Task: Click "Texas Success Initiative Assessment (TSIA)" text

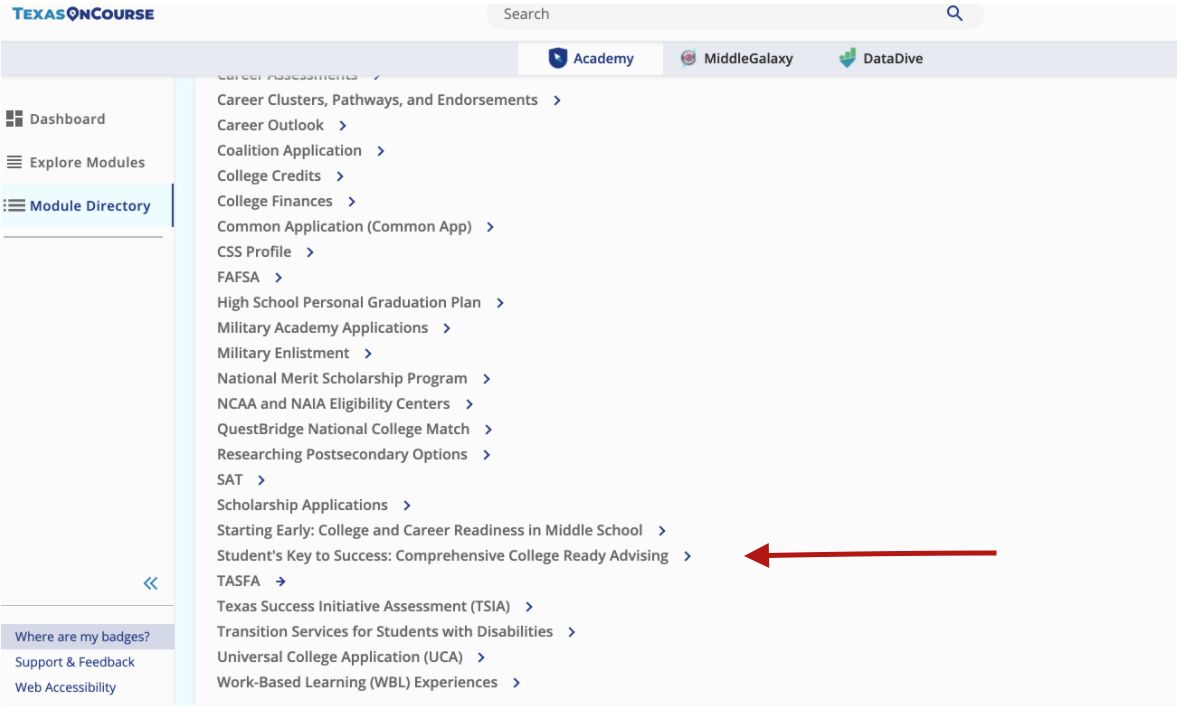Action: point(363,606)
